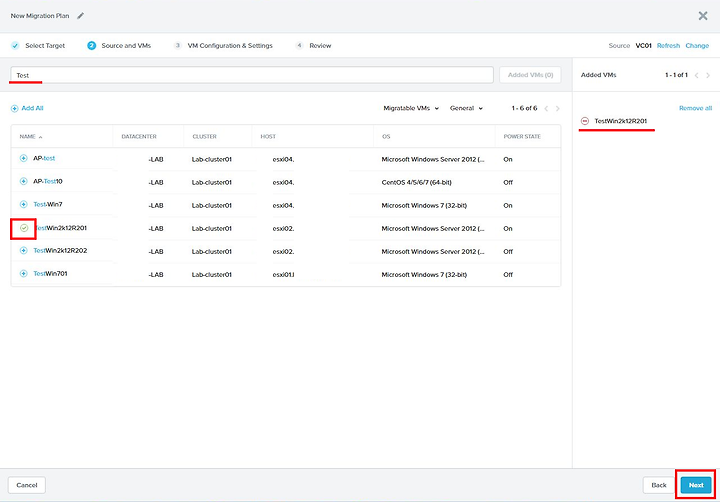Image resolution: width=720 pixels, height=502 pixels.
Task: Go to the Source and VMs step
Action: 119,45
